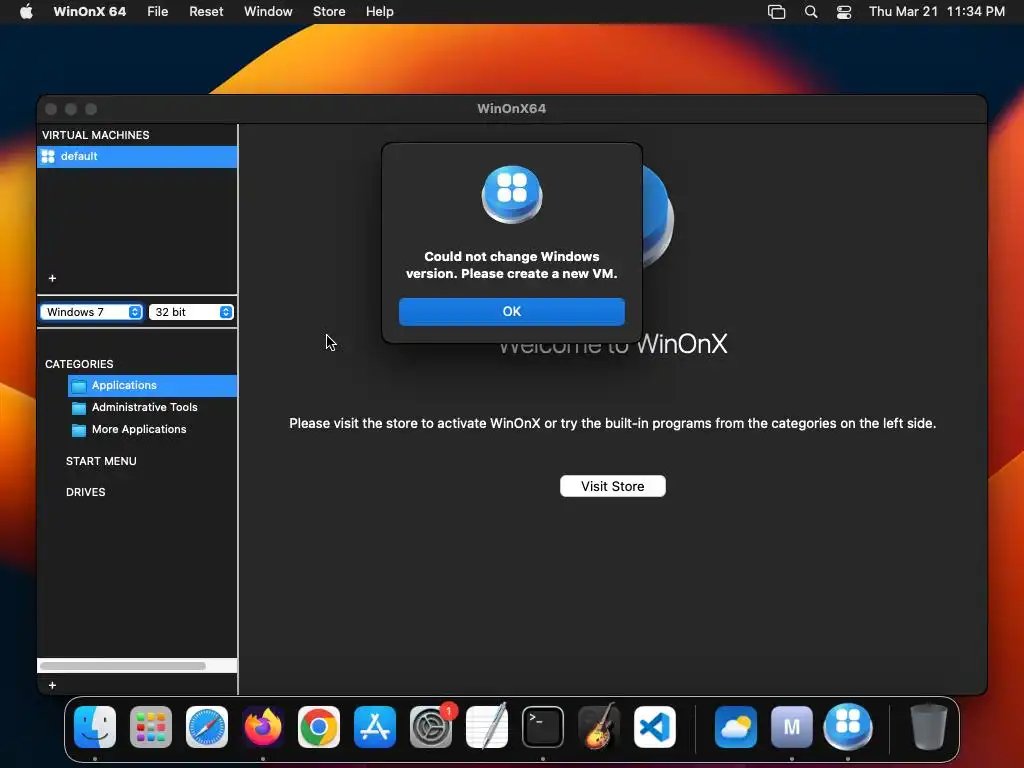This screenshot has width=1024, height=768.
Task: Open Finder from the Dock
Action: click(95, 727)
